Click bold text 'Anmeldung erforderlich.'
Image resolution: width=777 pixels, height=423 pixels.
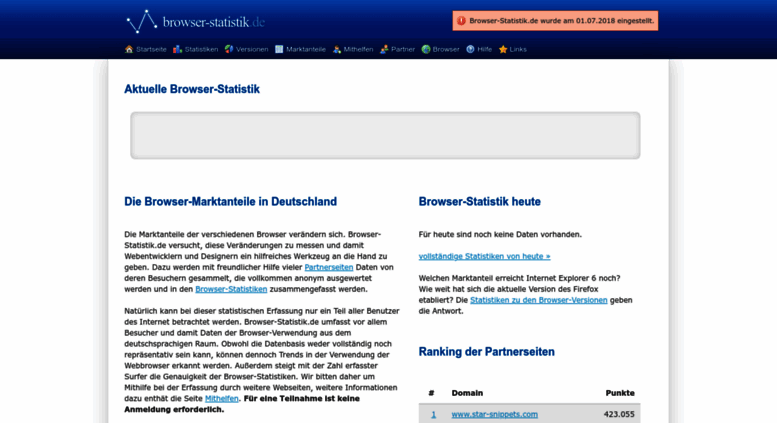pyautogui.click(x=174, y=409)
